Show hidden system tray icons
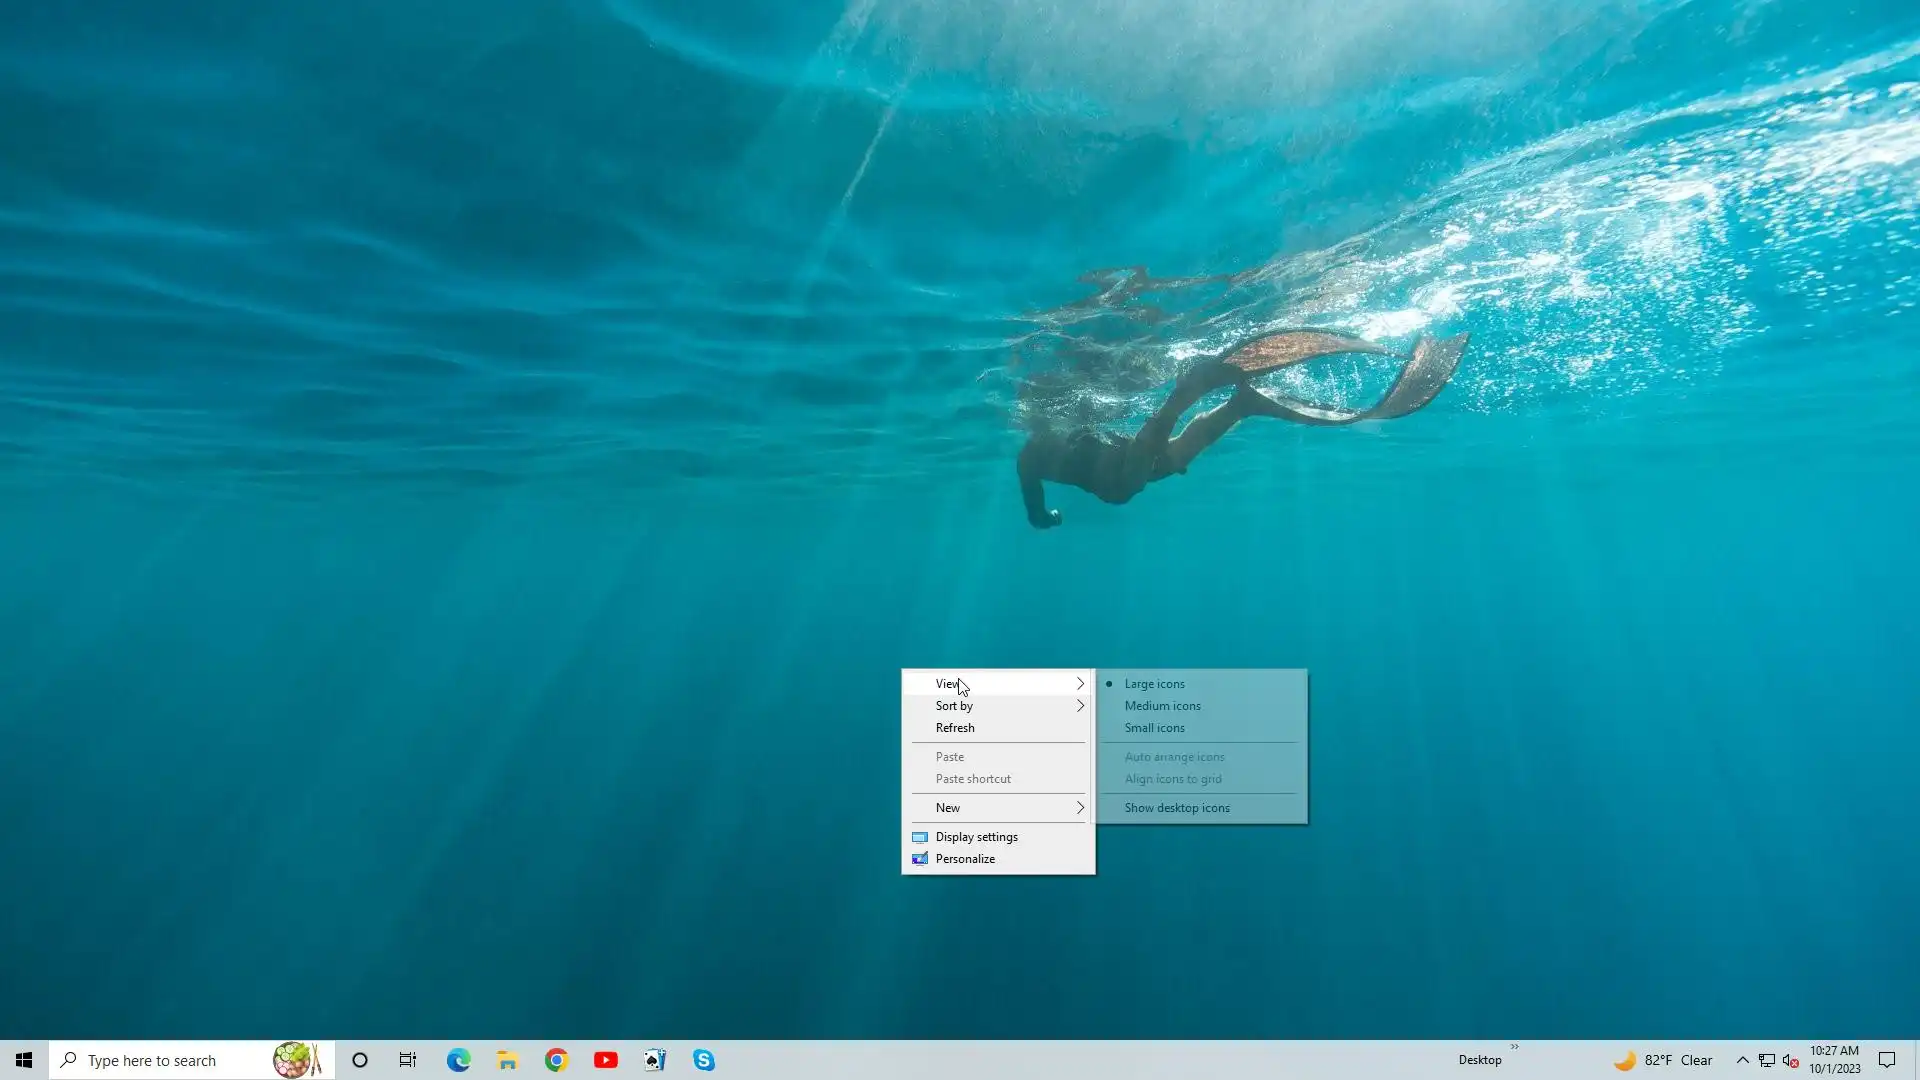Image resolution: width=1920 pixels, height=1080 pixels. click(1742, 1060)
